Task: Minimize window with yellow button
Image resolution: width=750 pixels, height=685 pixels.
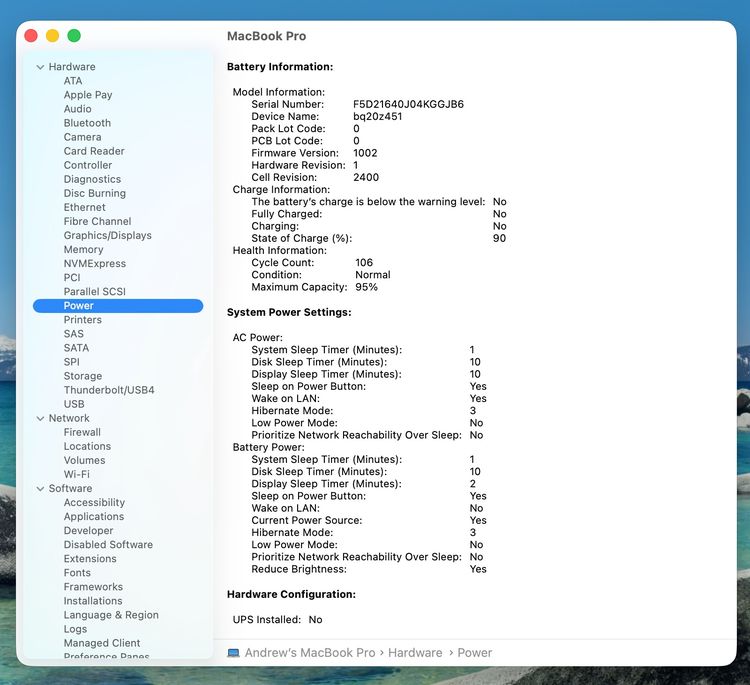Action: point(53,36)
